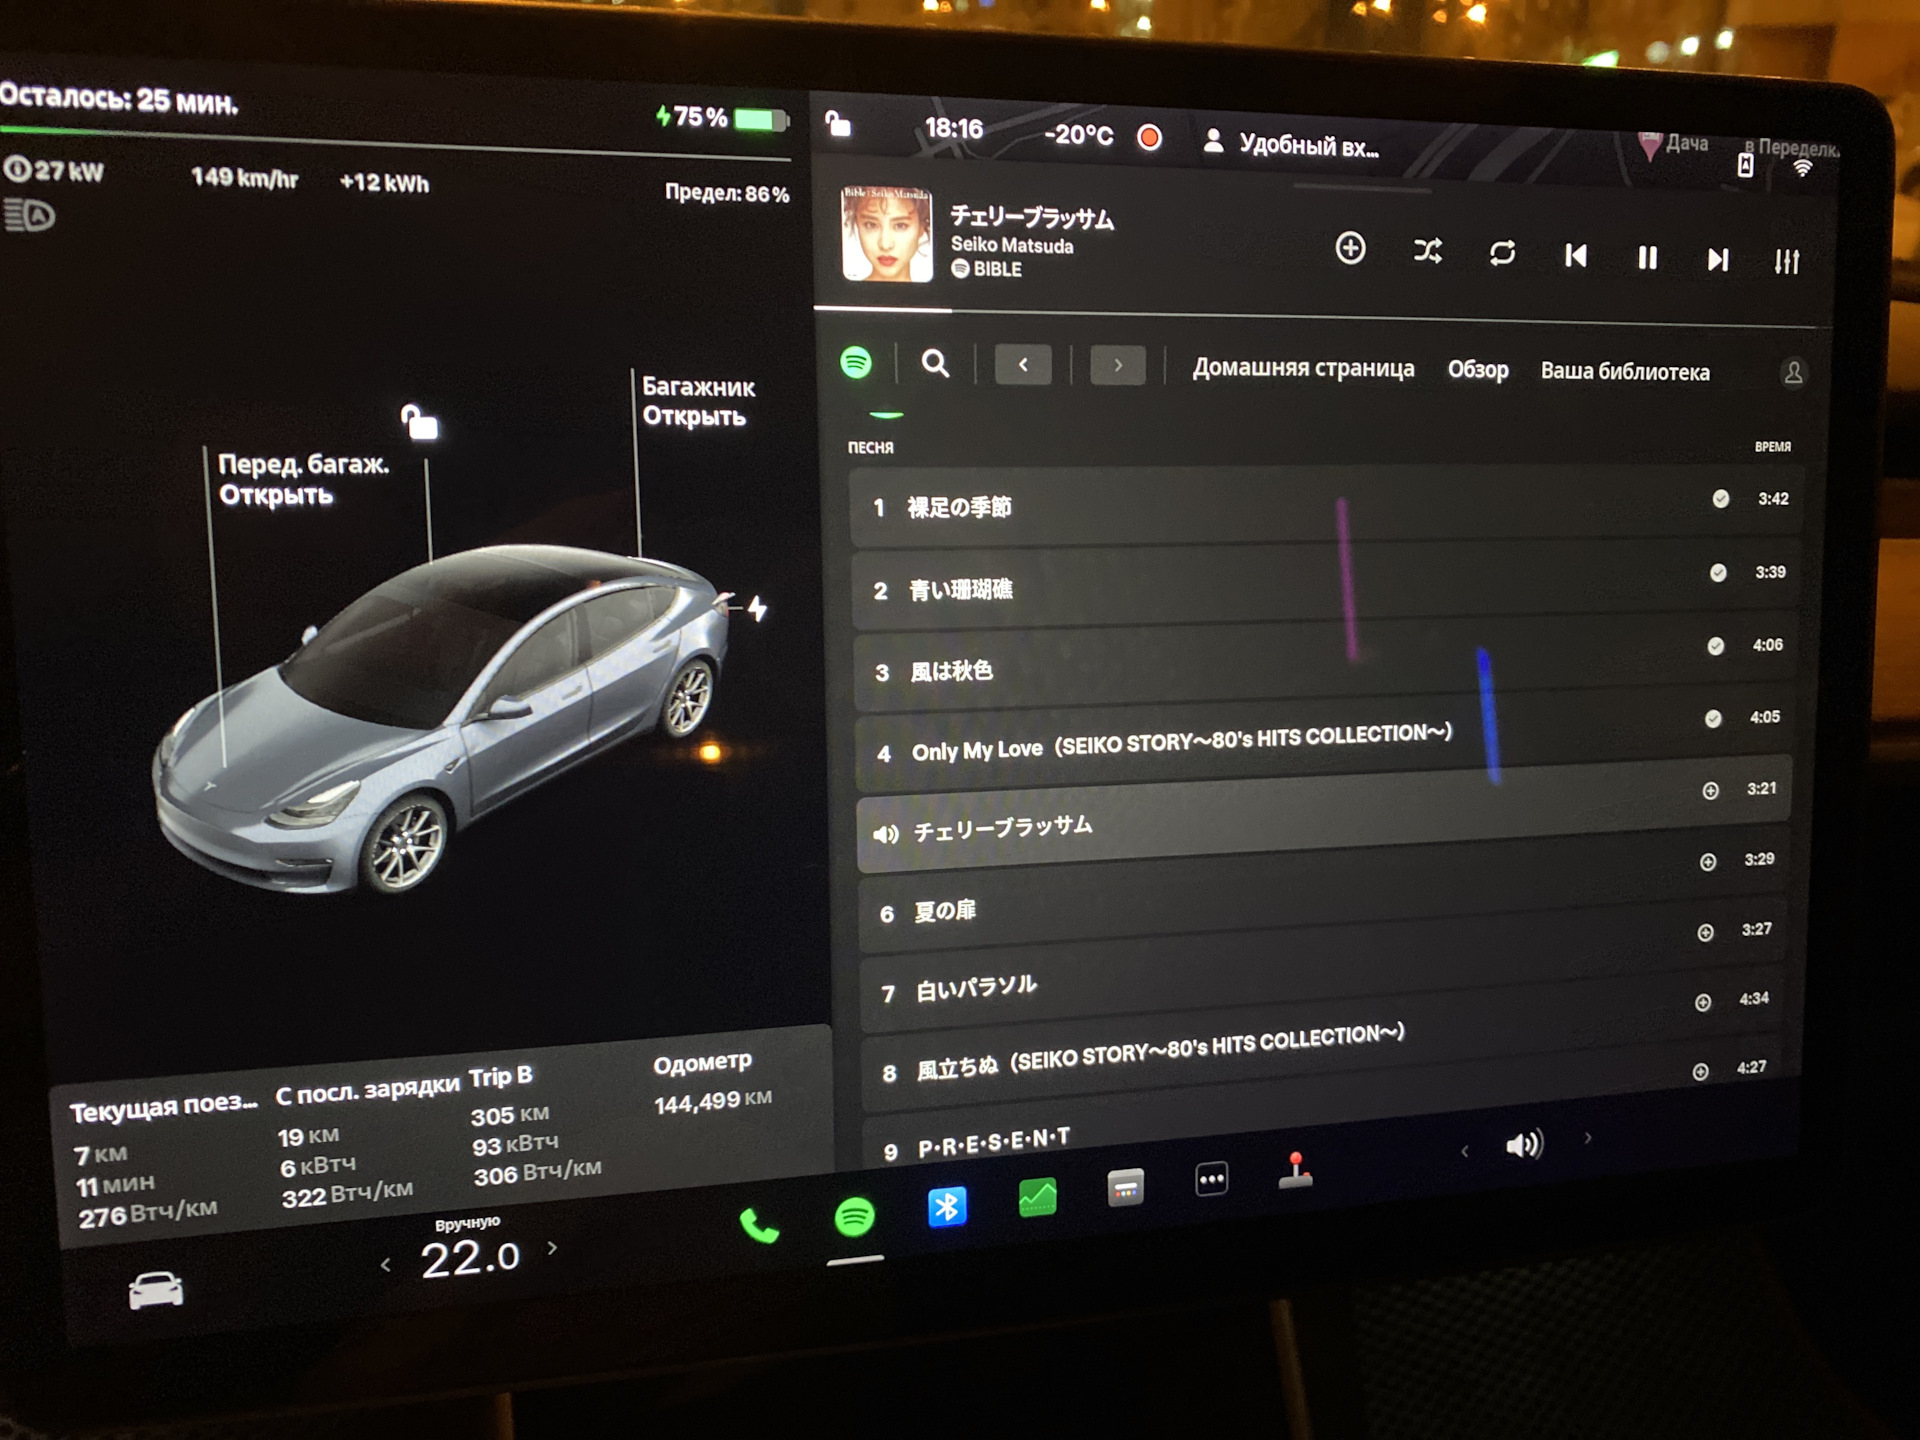Screen dimensions: 1920x1440
Task: Open the rear trunk Багажник Открыть
Action: 698,401
